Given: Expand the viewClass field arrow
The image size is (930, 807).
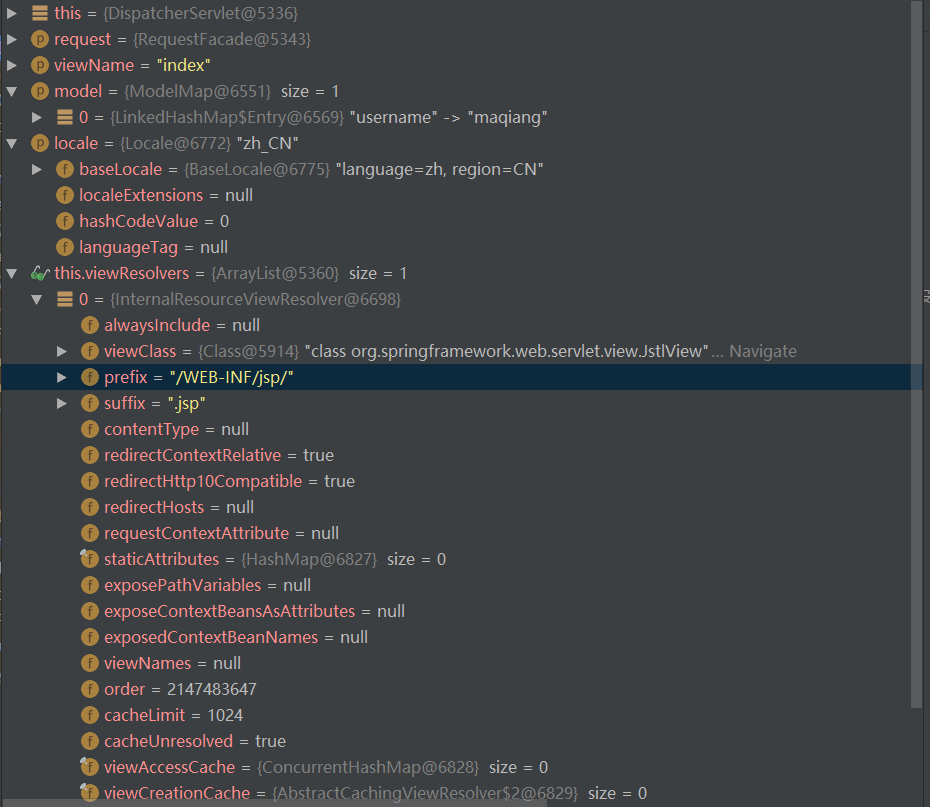Looking at the screenshot, I should pos(62,352).
